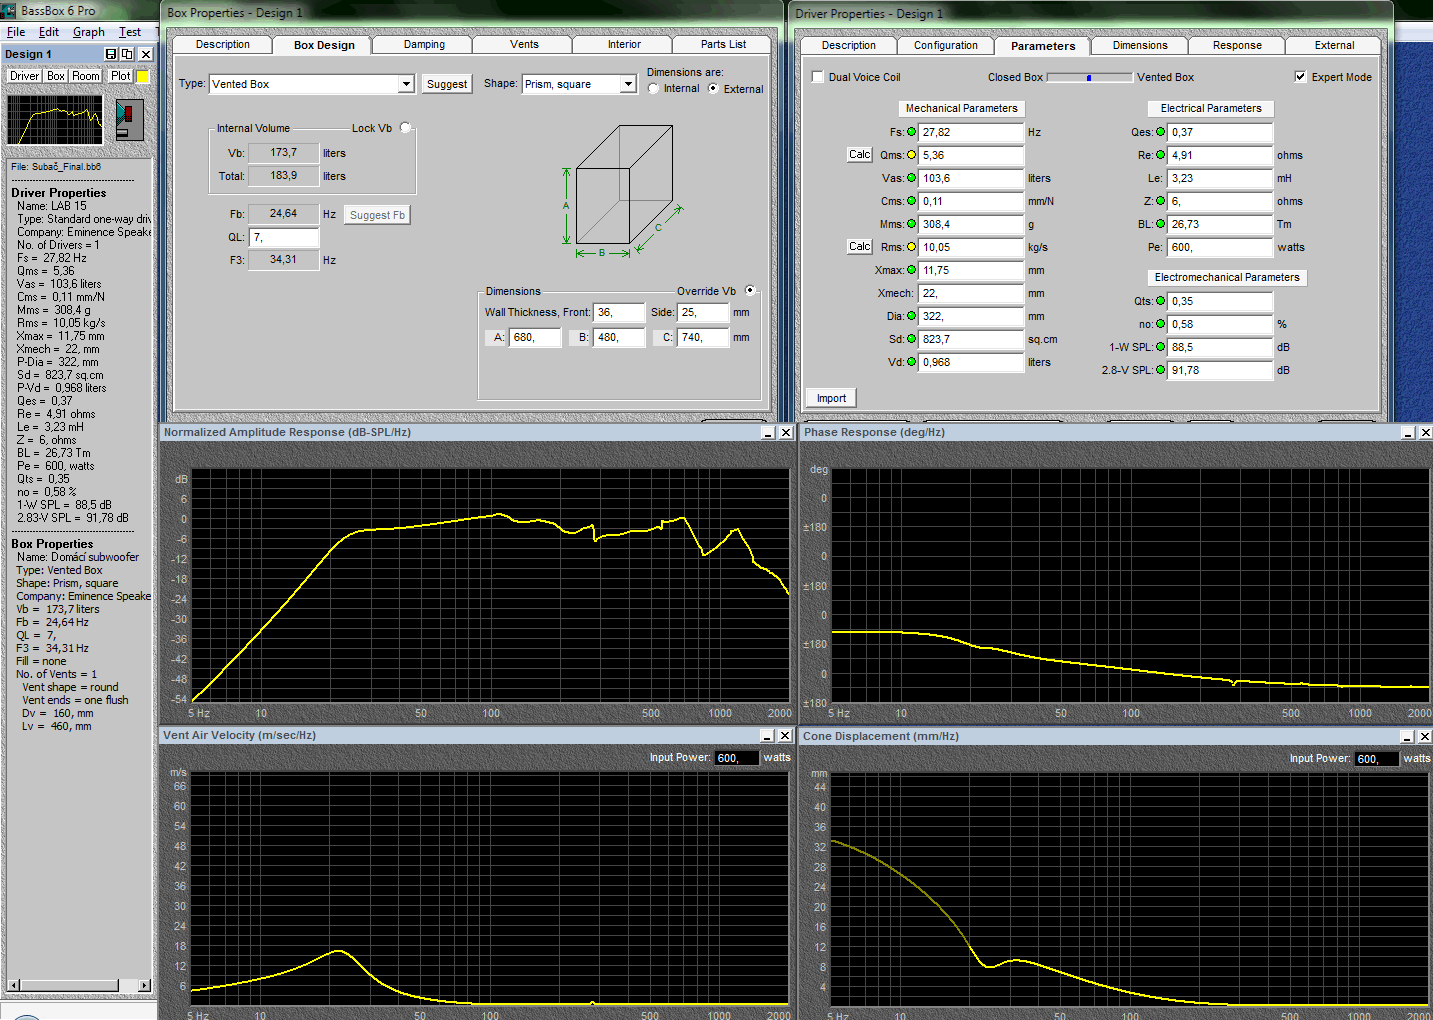The image size is (1433, 1020).
Task: Click the dimension C input field showing 740
Action: (703, 338)
